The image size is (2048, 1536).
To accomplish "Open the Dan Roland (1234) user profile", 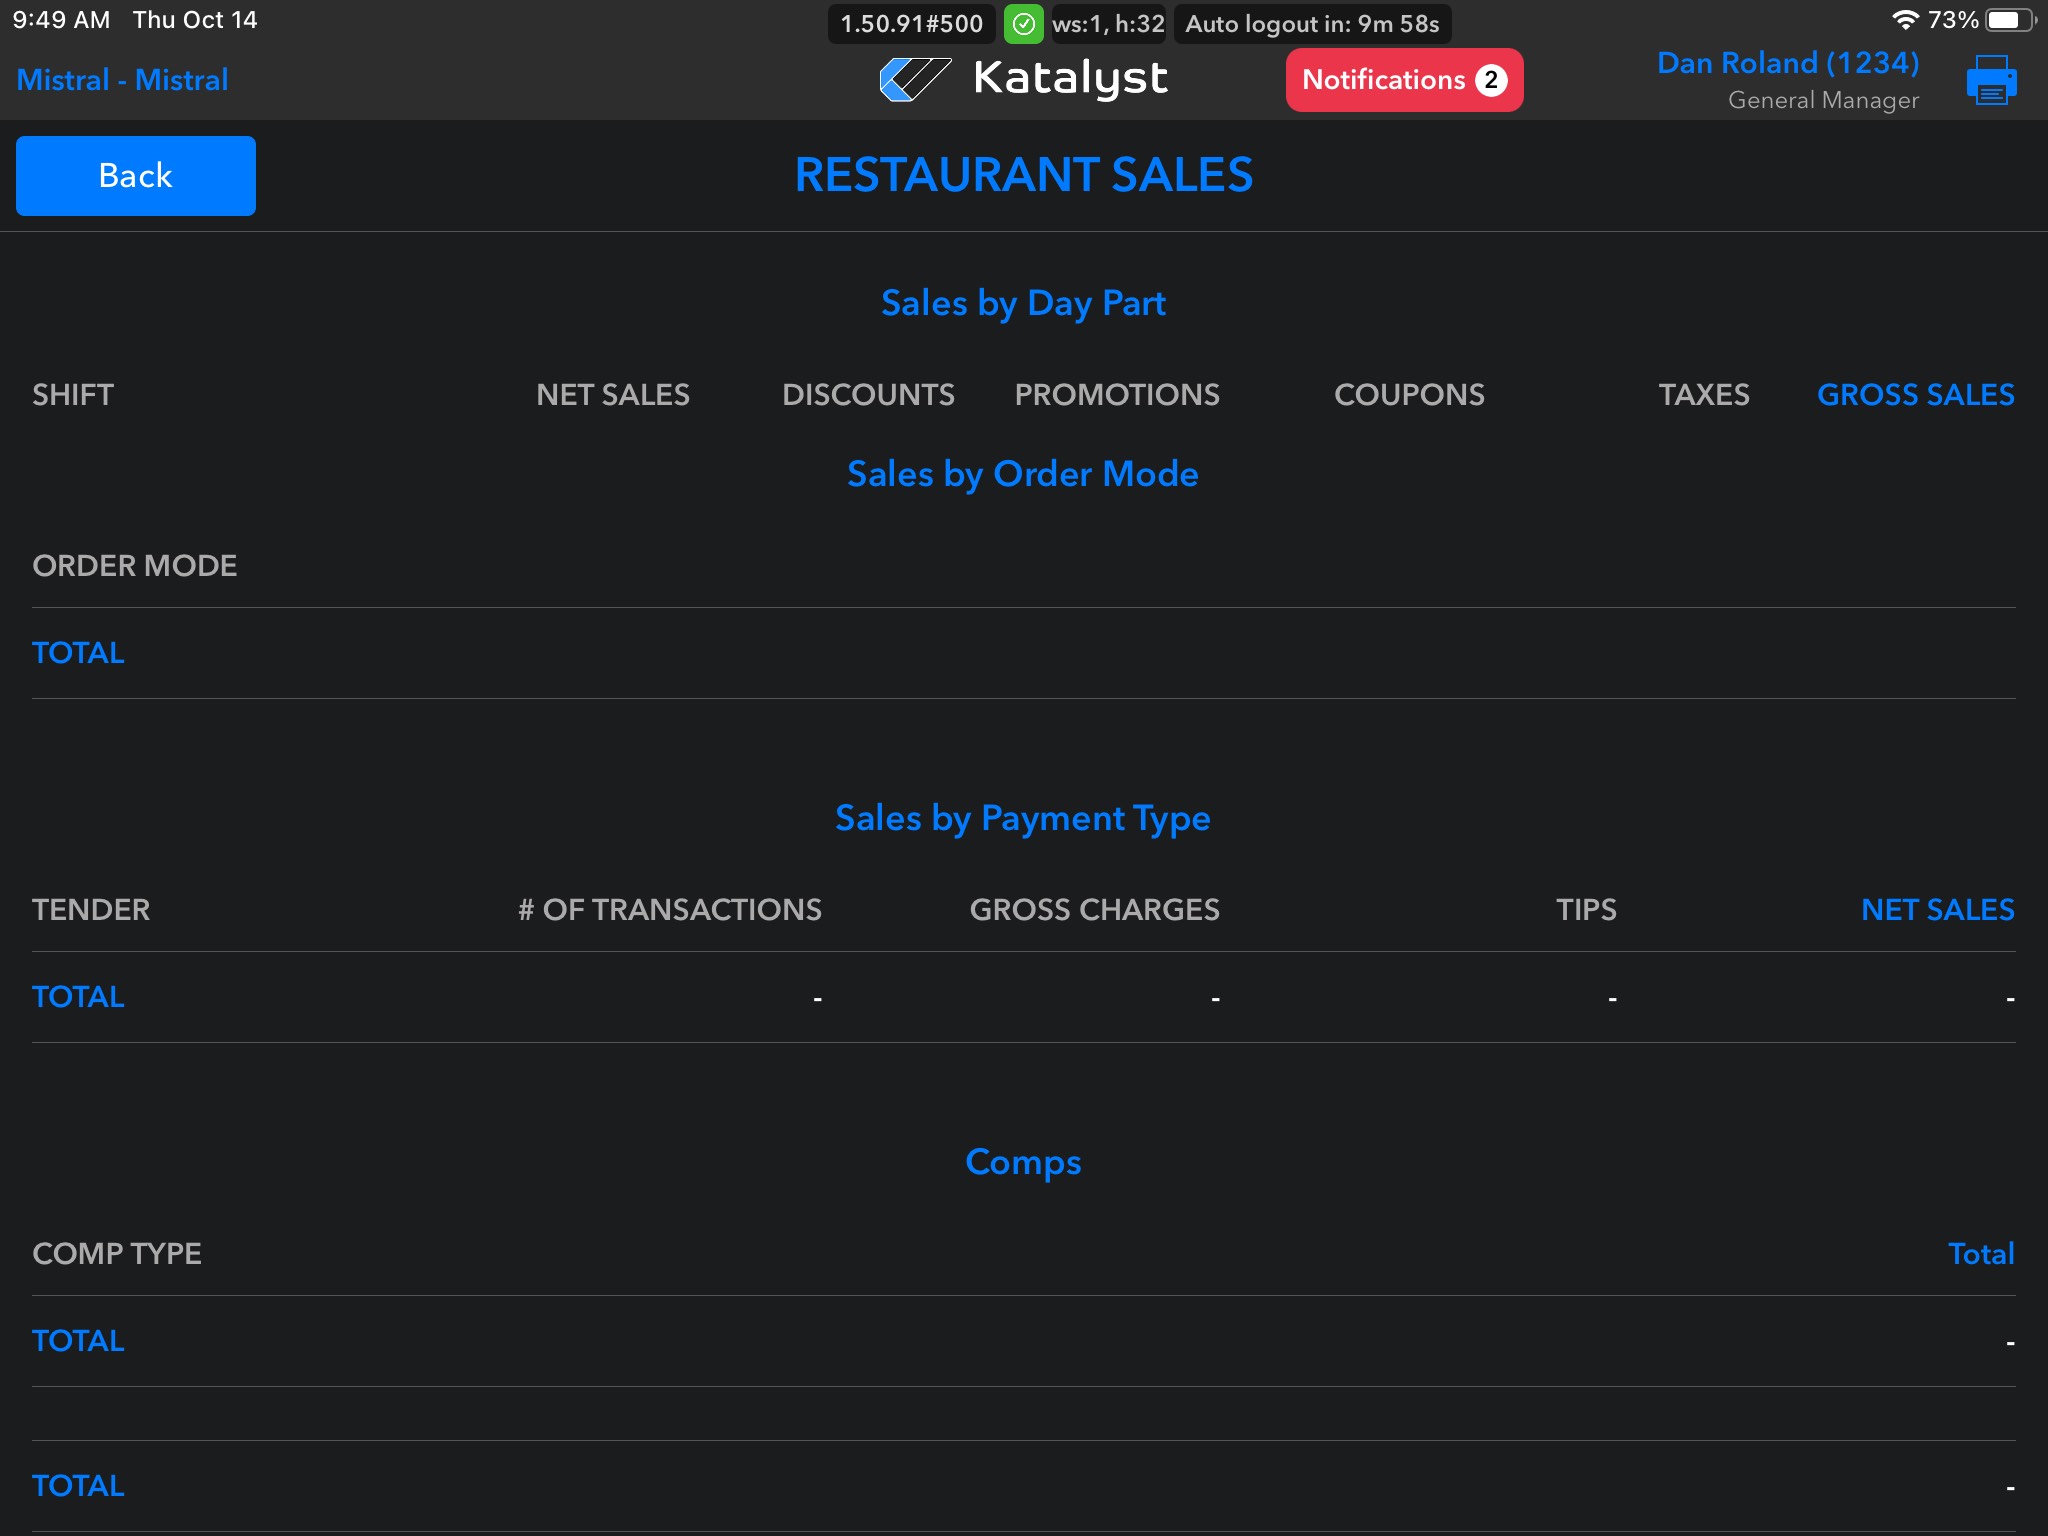I will [1787, 63].
